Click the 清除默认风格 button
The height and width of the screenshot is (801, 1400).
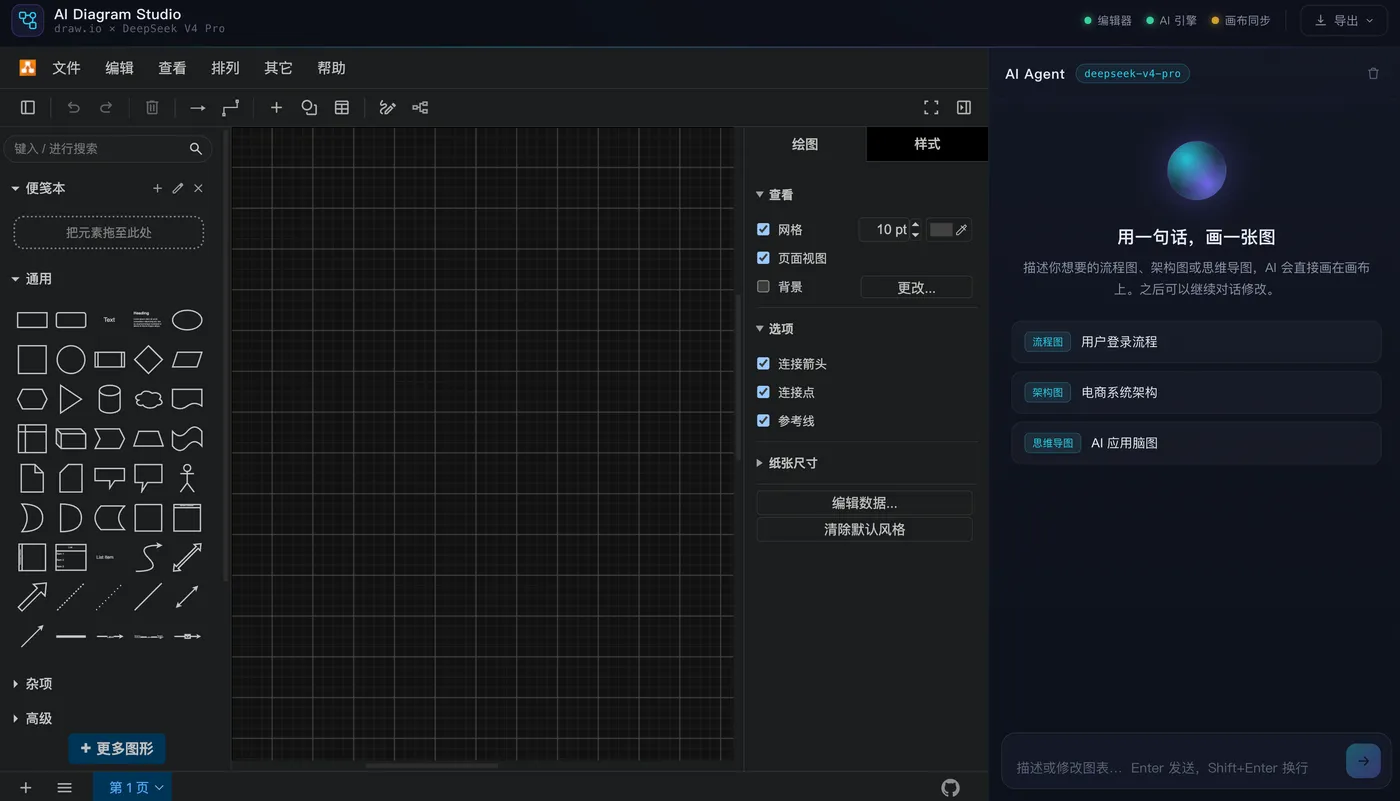(x=864, y=529)
